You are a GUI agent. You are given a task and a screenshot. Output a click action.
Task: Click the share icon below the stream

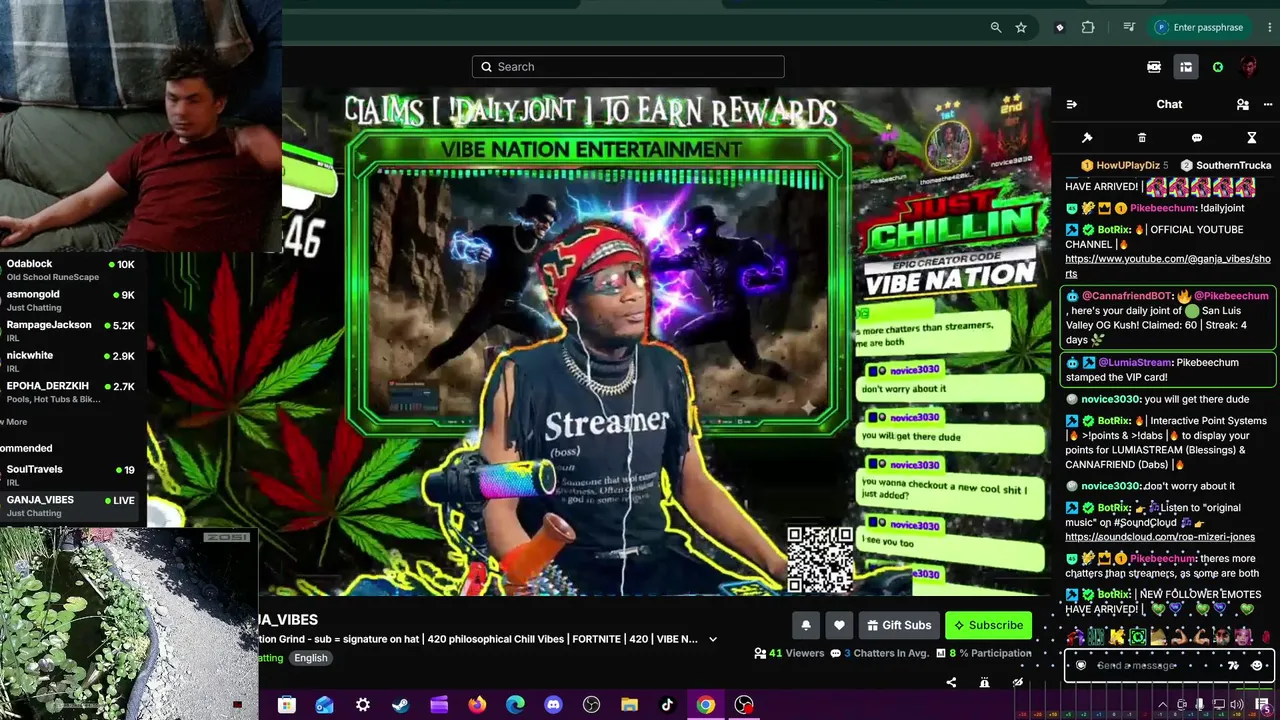coord(951,683)
